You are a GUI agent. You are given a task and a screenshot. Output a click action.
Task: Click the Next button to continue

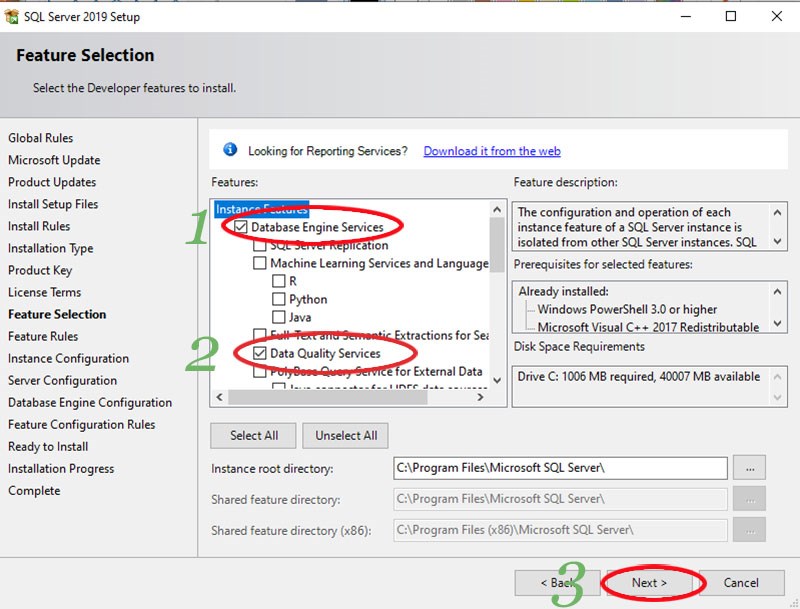(x=651, y=583)
